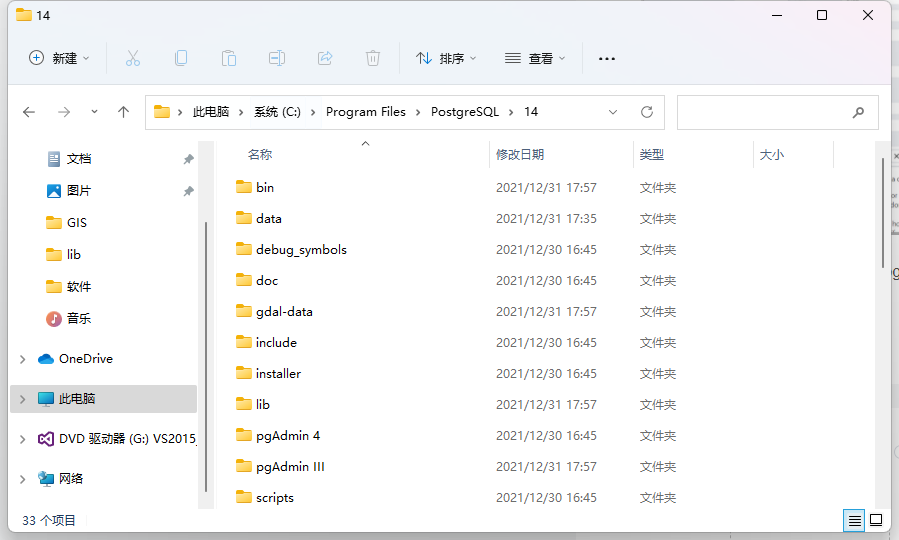Image resolution: width=899 pixels, height=540 pixels.
Task: Click the folder icon in address bar
Action: 162,112
